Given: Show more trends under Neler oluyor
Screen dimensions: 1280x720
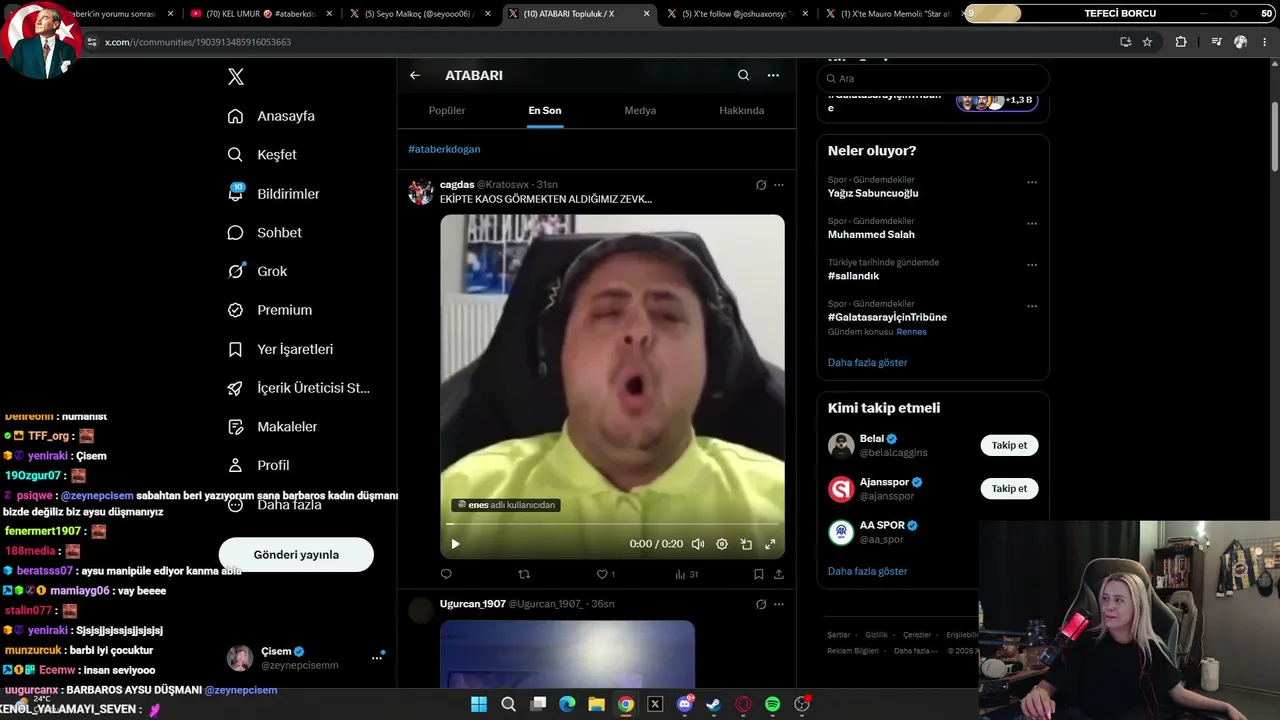Looking at the screenshot, I should [x=868, y=363].
